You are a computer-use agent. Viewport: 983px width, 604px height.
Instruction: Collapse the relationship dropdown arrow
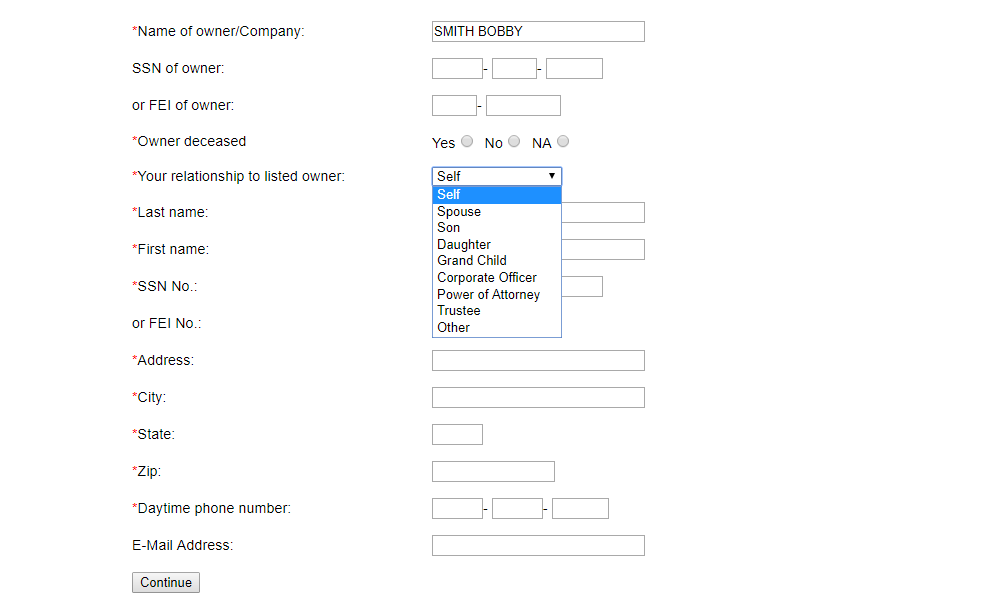[x=551, y=176]
